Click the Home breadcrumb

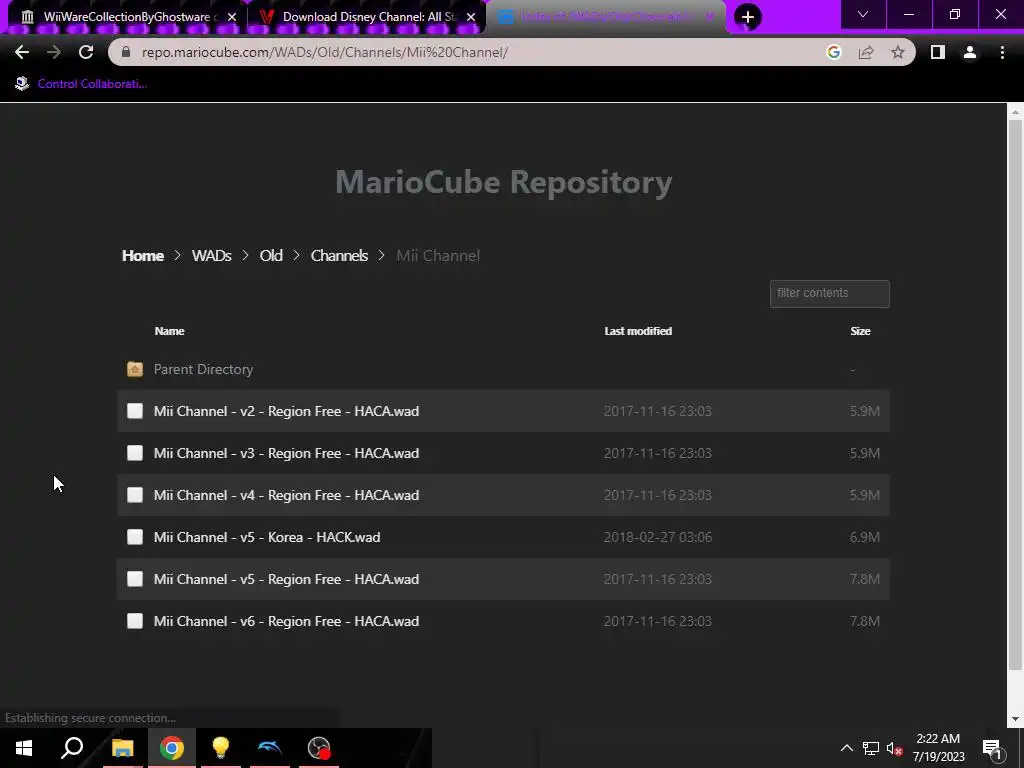click(x=142, y=255)
